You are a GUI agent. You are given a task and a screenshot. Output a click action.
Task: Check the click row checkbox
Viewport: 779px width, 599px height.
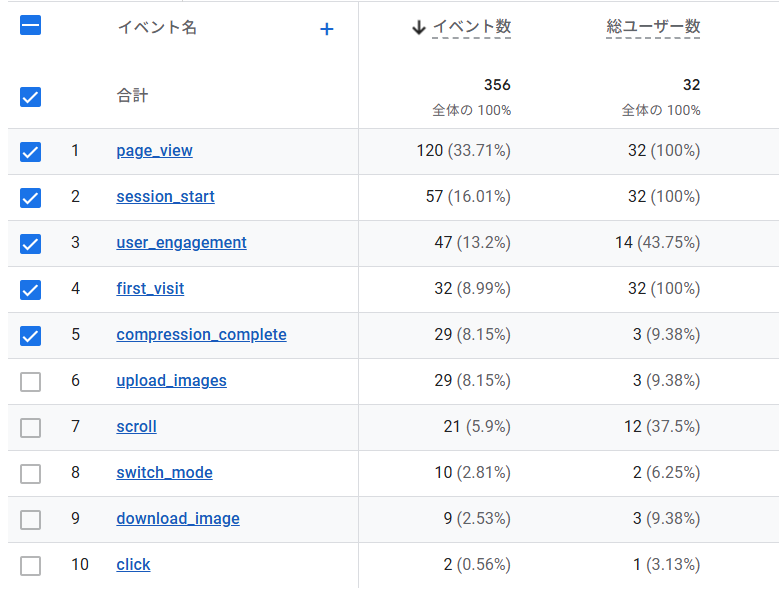pos(30,565)
